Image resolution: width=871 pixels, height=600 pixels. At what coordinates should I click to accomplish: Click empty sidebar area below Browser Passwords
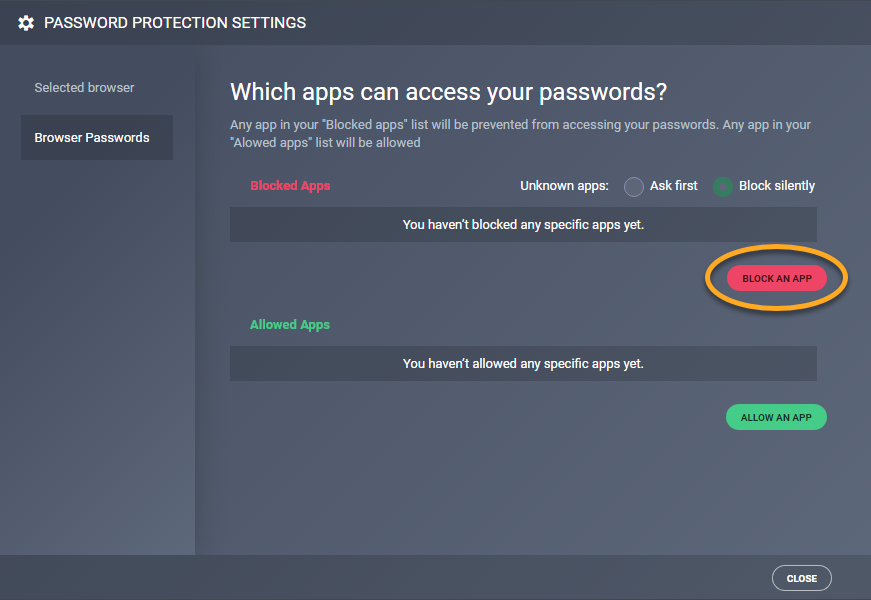tap(97, 350)
